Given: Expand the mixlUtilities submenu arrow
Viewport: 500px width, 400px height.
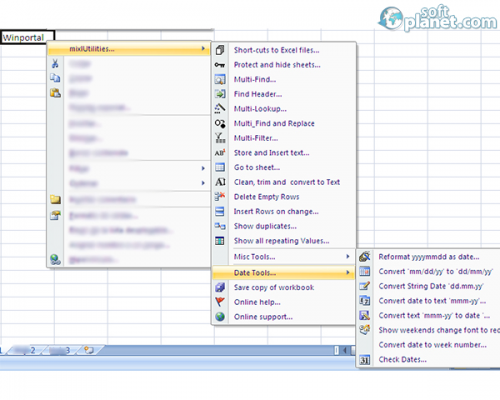Looking at the screenshot, I should pyautogui.click(x=203, y=49).
